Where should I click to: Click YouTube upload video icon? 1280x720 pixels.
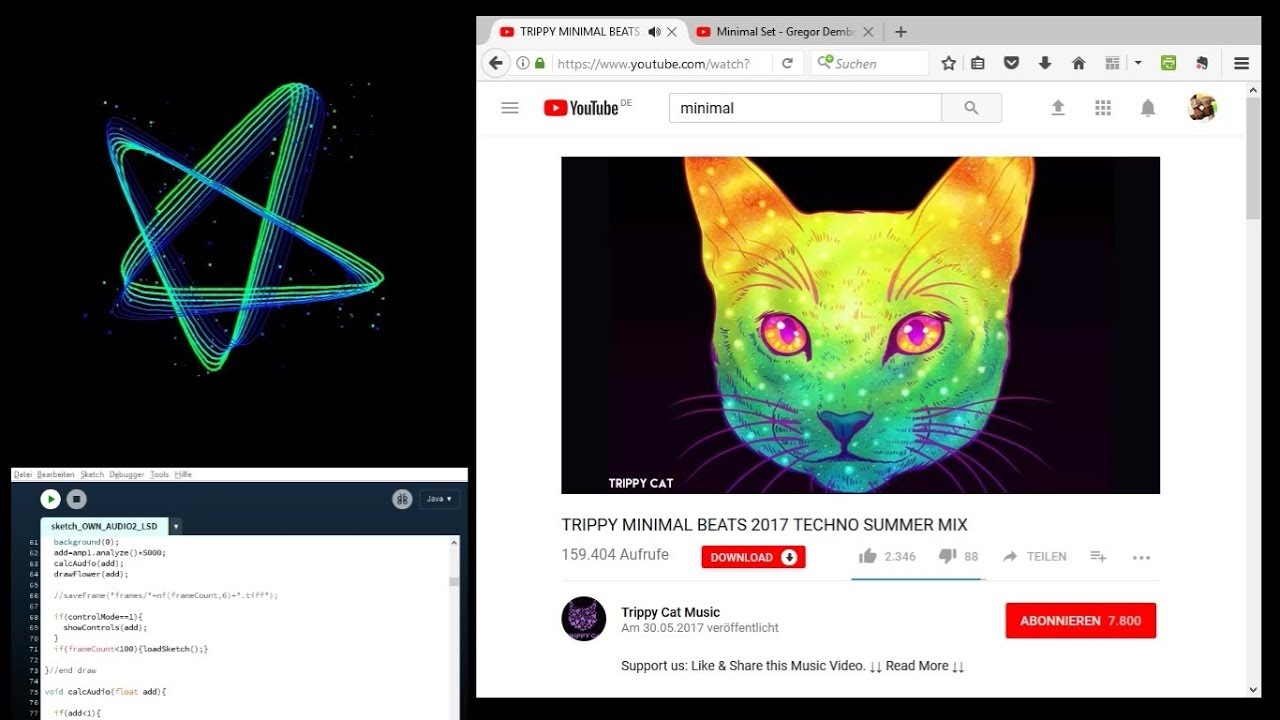click(x=1058, y=108)
